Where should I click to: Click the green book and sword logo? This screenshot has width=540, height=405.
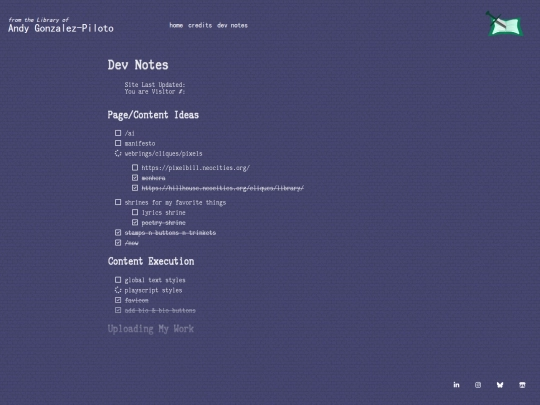click(504, 24)
